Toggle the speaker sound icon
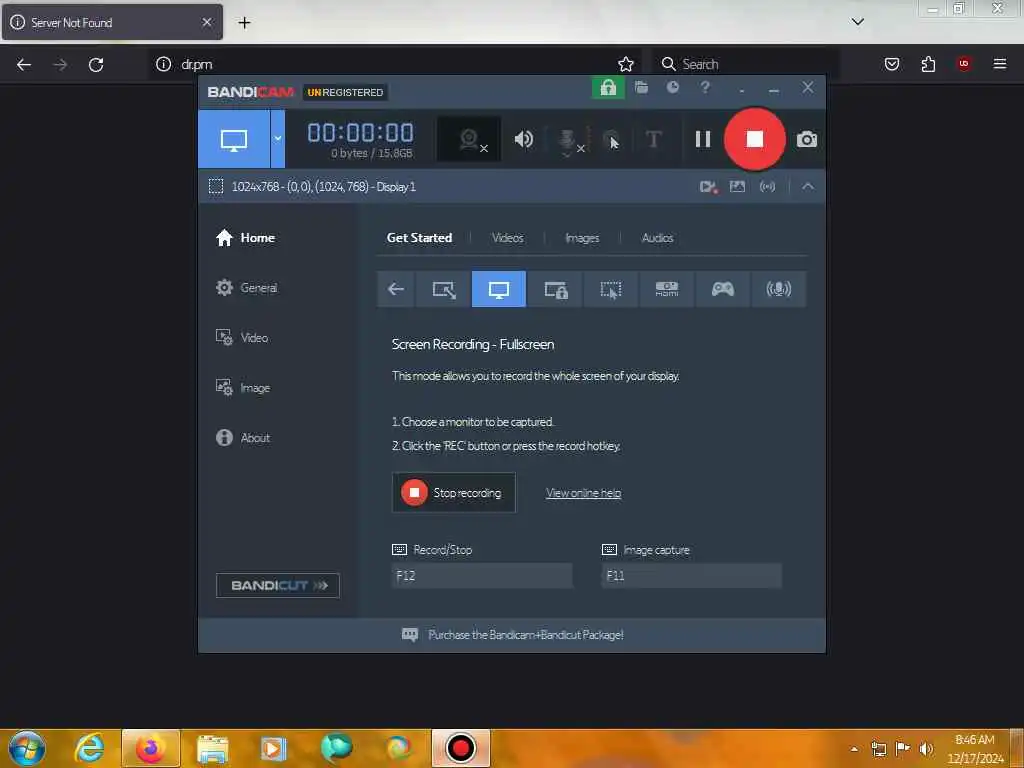This screenshot has height=768, width=1024. [524, 139]
